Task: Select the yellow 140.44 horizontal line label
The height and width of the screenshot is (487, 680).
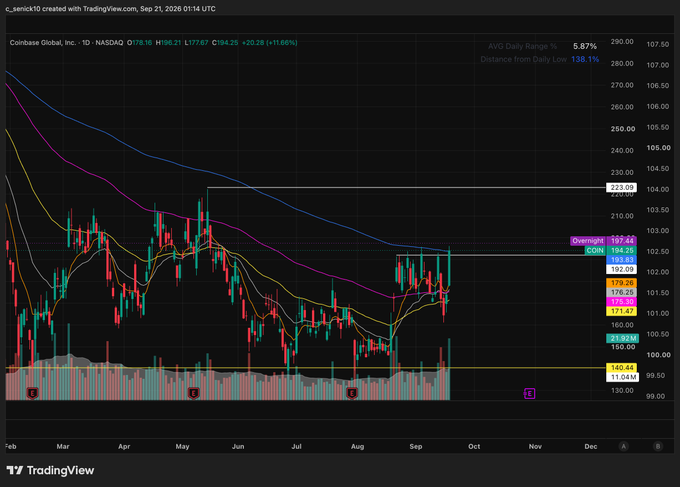Action: tap(621, 368)
